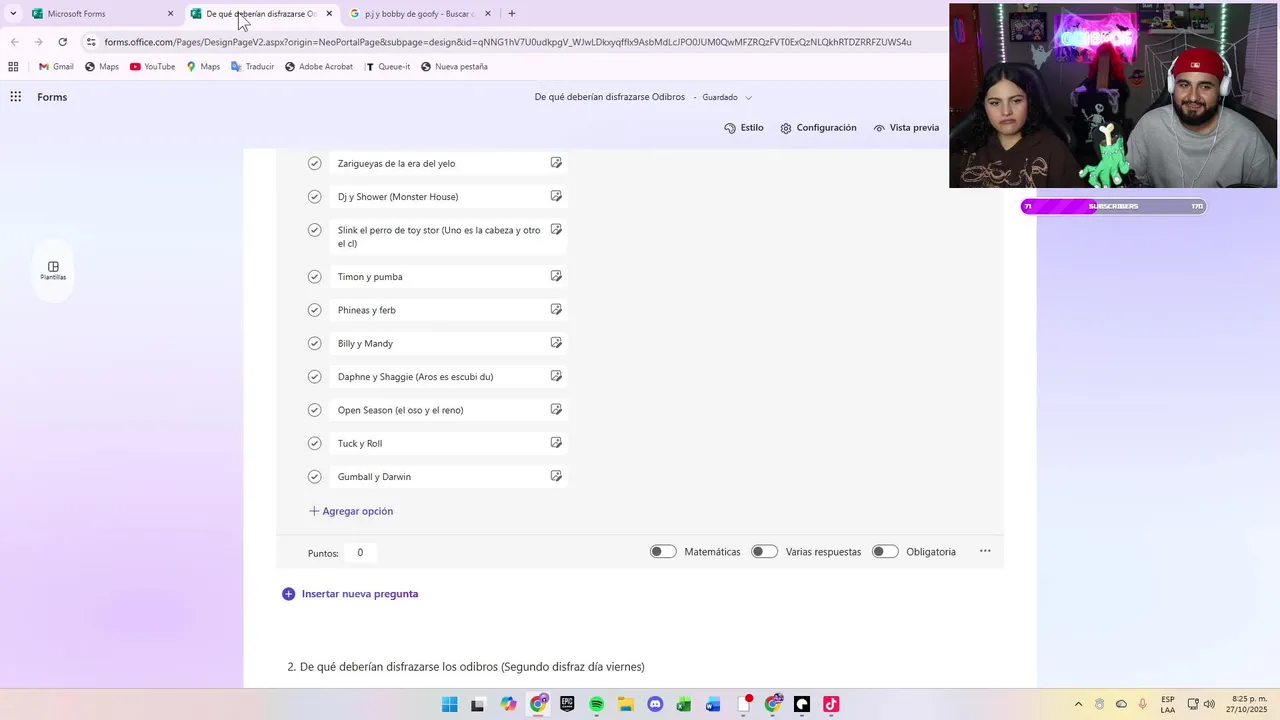
Task: Open the clock showing 8:25 p. m.
Action: pos(1249,704)
